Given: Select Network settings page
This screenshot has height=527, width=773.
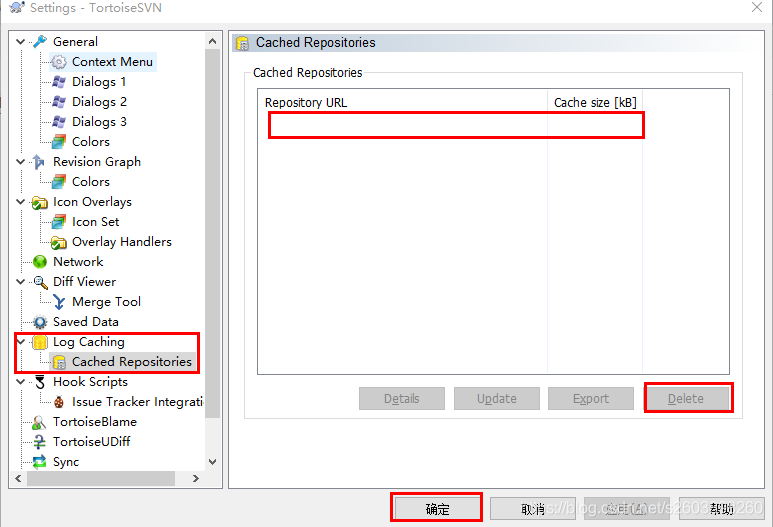Looking at the screenshot, I should (x=78, y=262).
